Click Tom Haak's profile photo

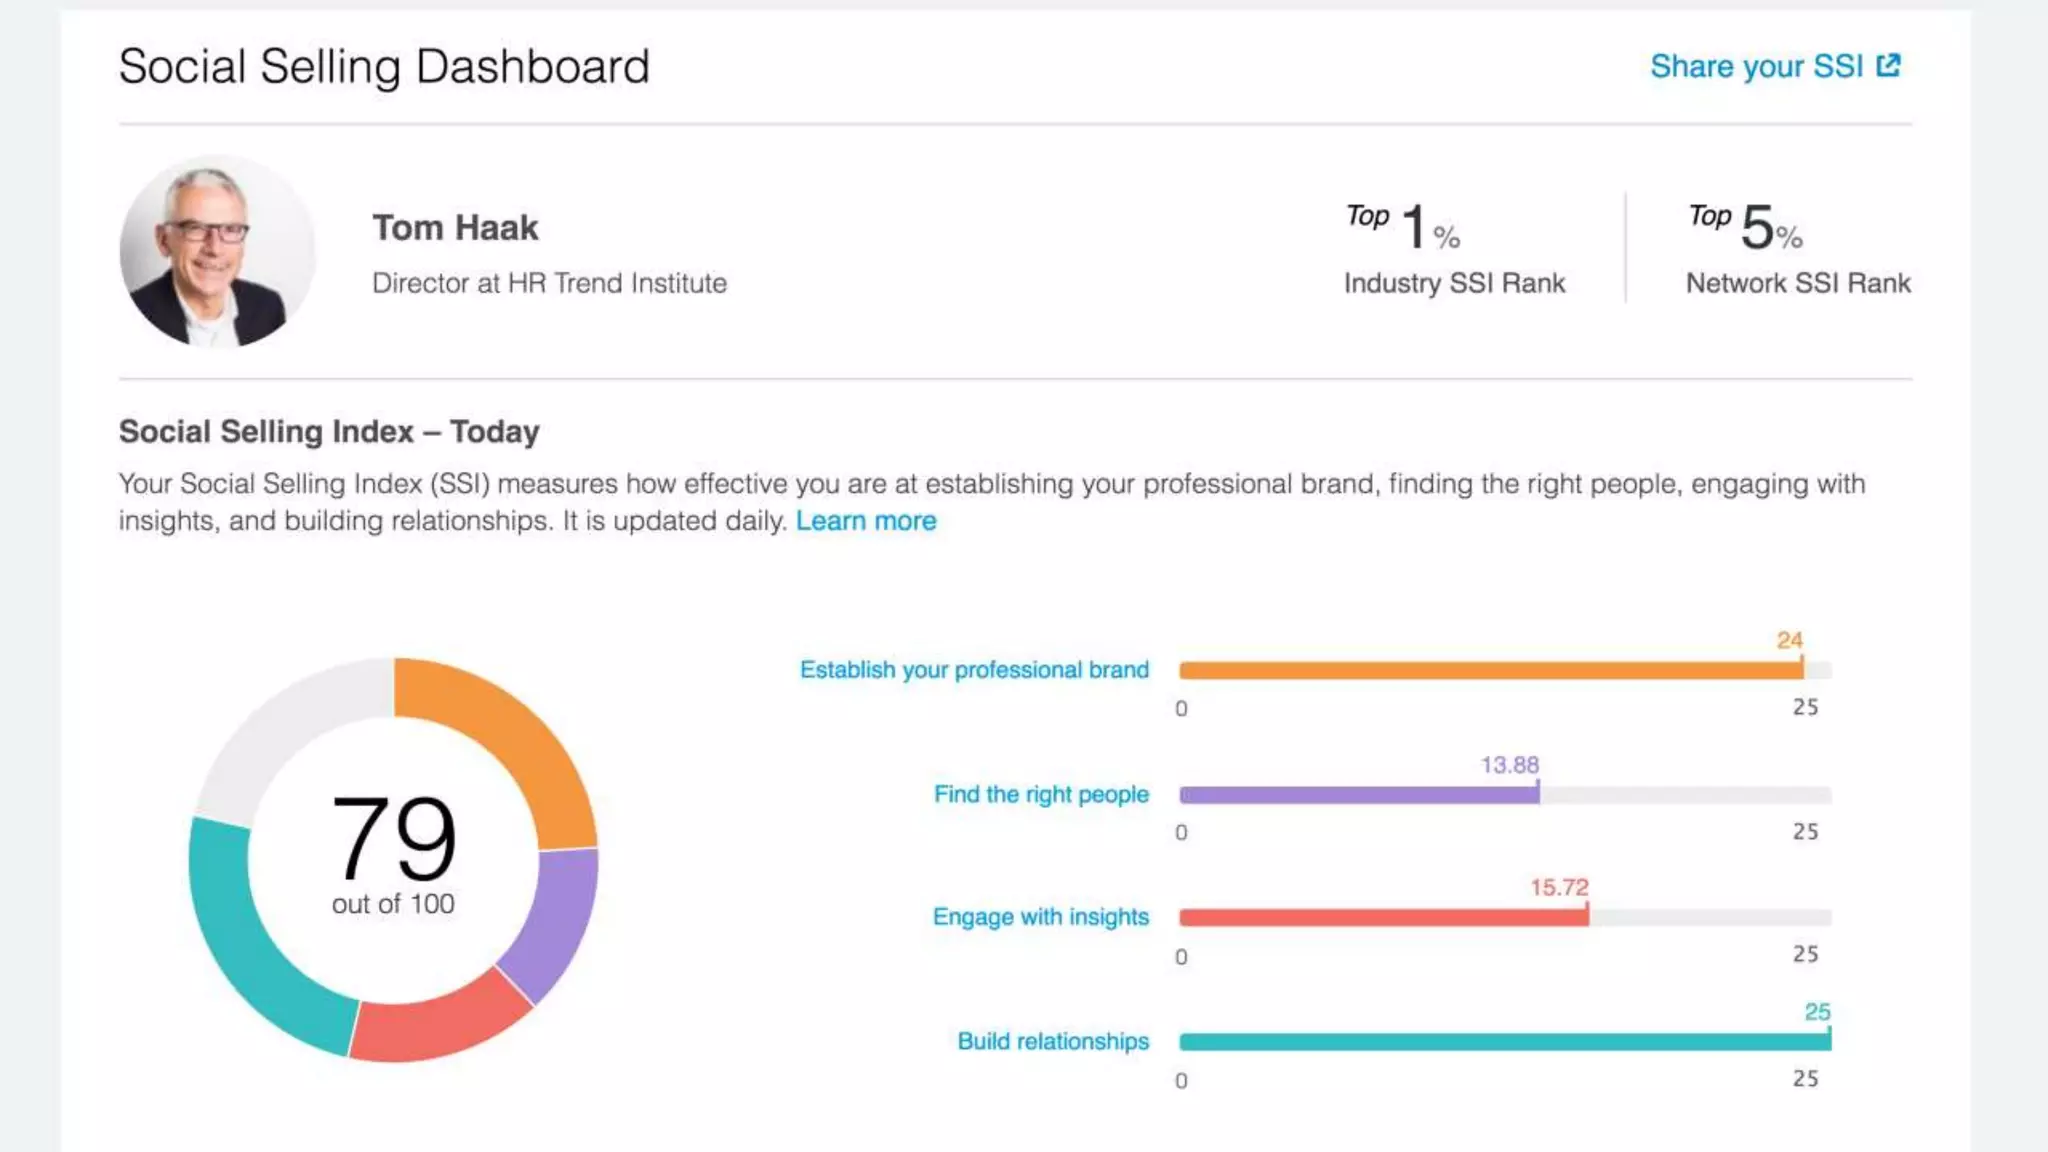[217, 251]
